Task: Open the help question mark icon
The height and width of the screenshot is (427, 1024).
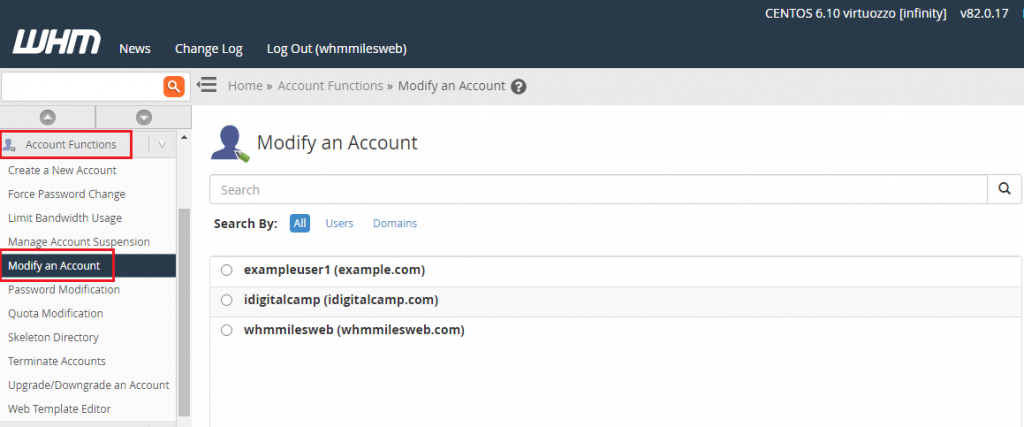Action: 519,86
